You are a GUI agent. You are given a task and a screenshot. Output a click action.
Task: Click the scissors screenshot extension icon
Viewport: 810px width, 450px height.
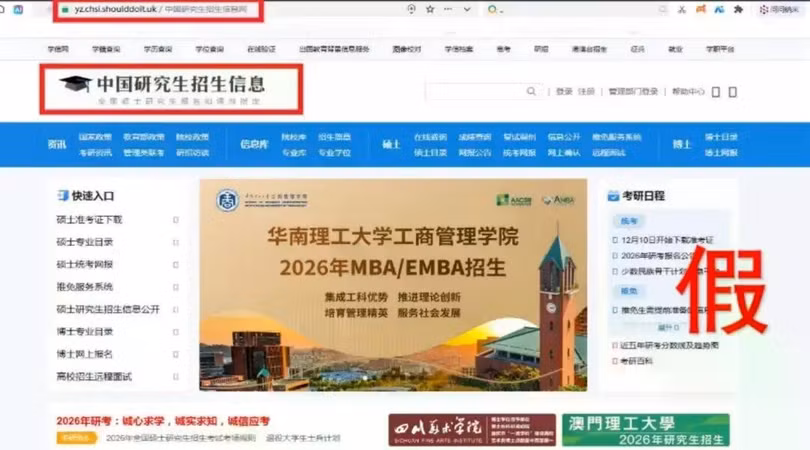click(x=682, y=9)
